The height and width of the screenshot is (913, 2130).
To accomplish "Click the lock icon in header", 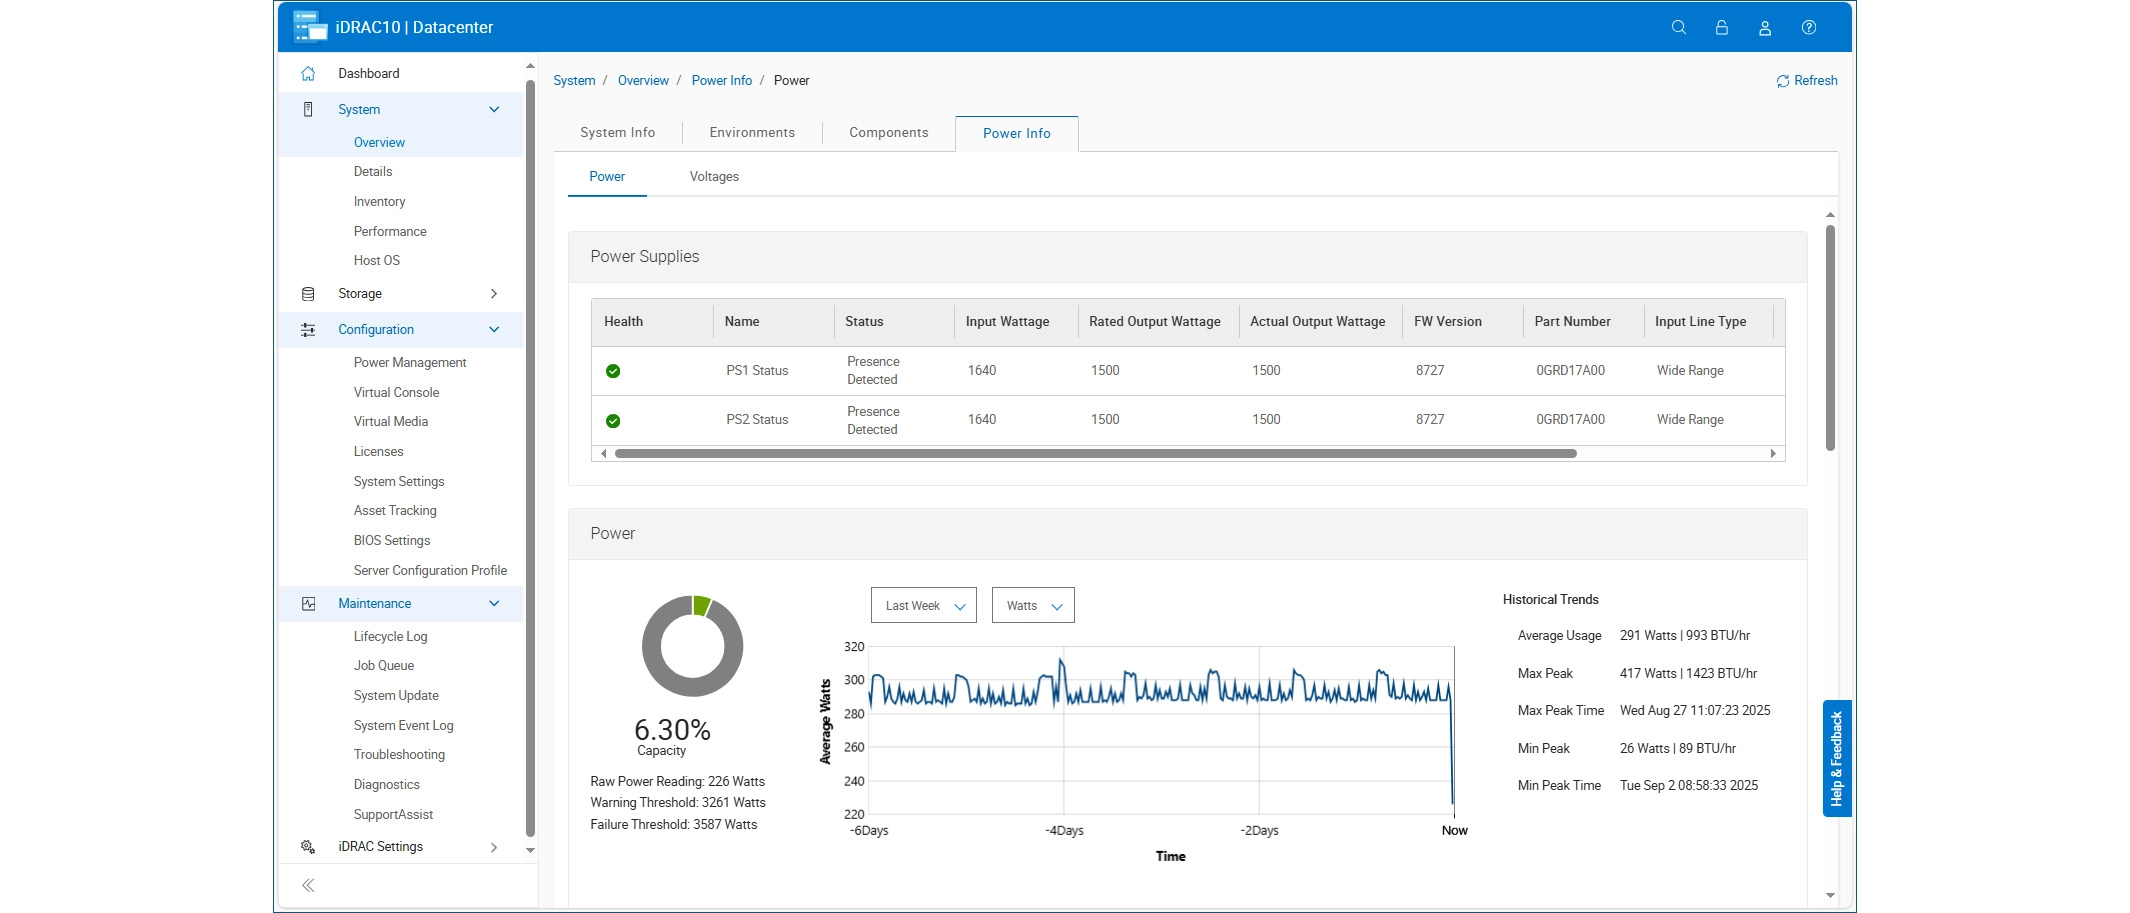I will pos(1722,28).
